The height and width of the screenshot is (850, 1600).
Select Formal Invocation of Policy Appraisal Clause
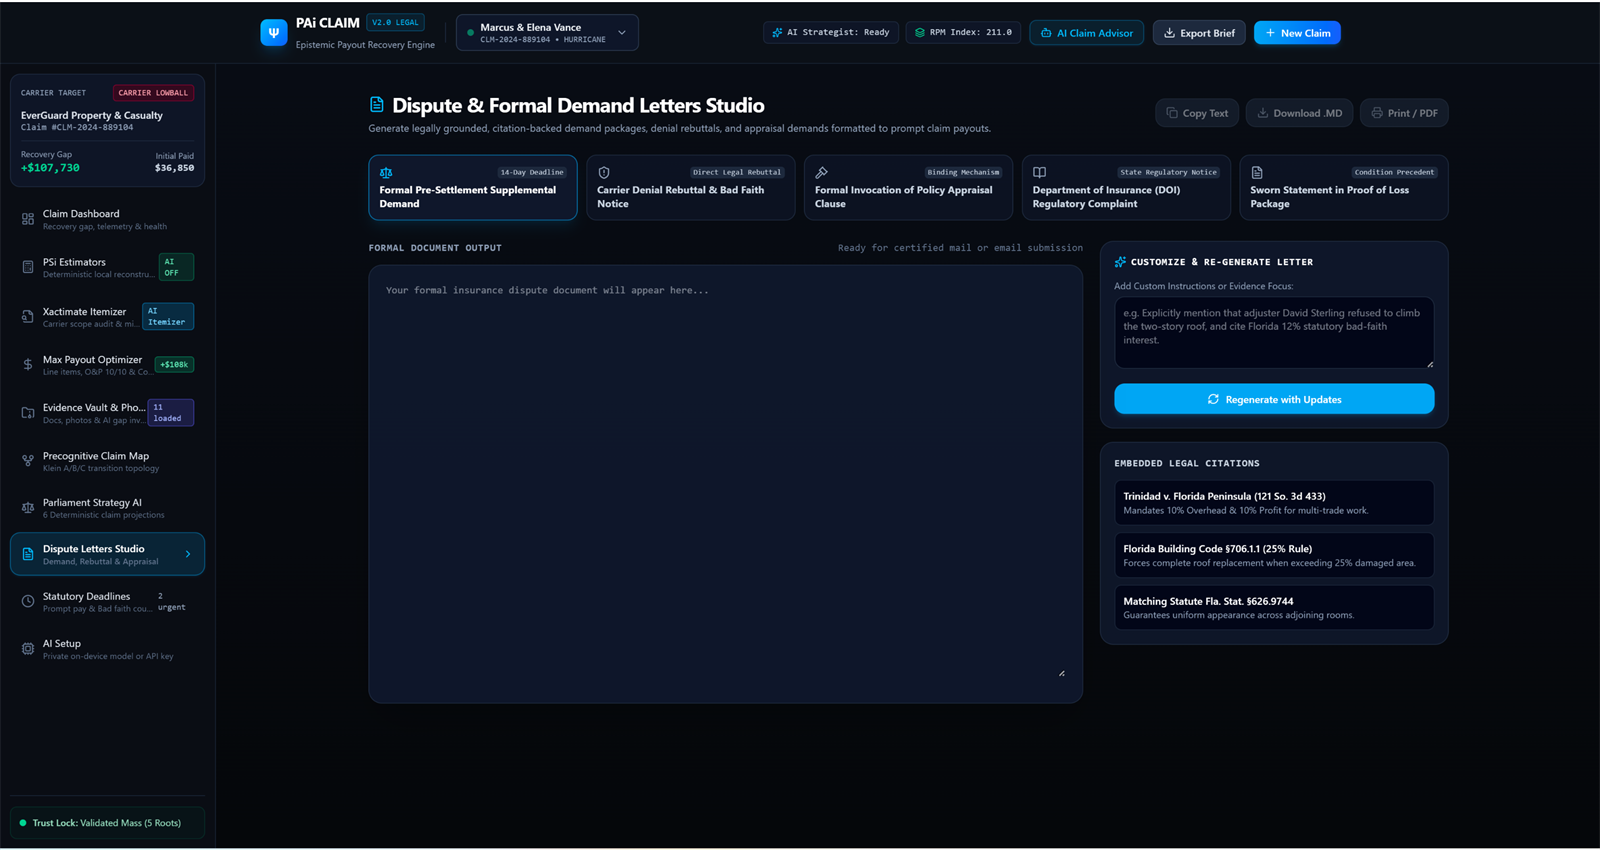pos(909,187)
